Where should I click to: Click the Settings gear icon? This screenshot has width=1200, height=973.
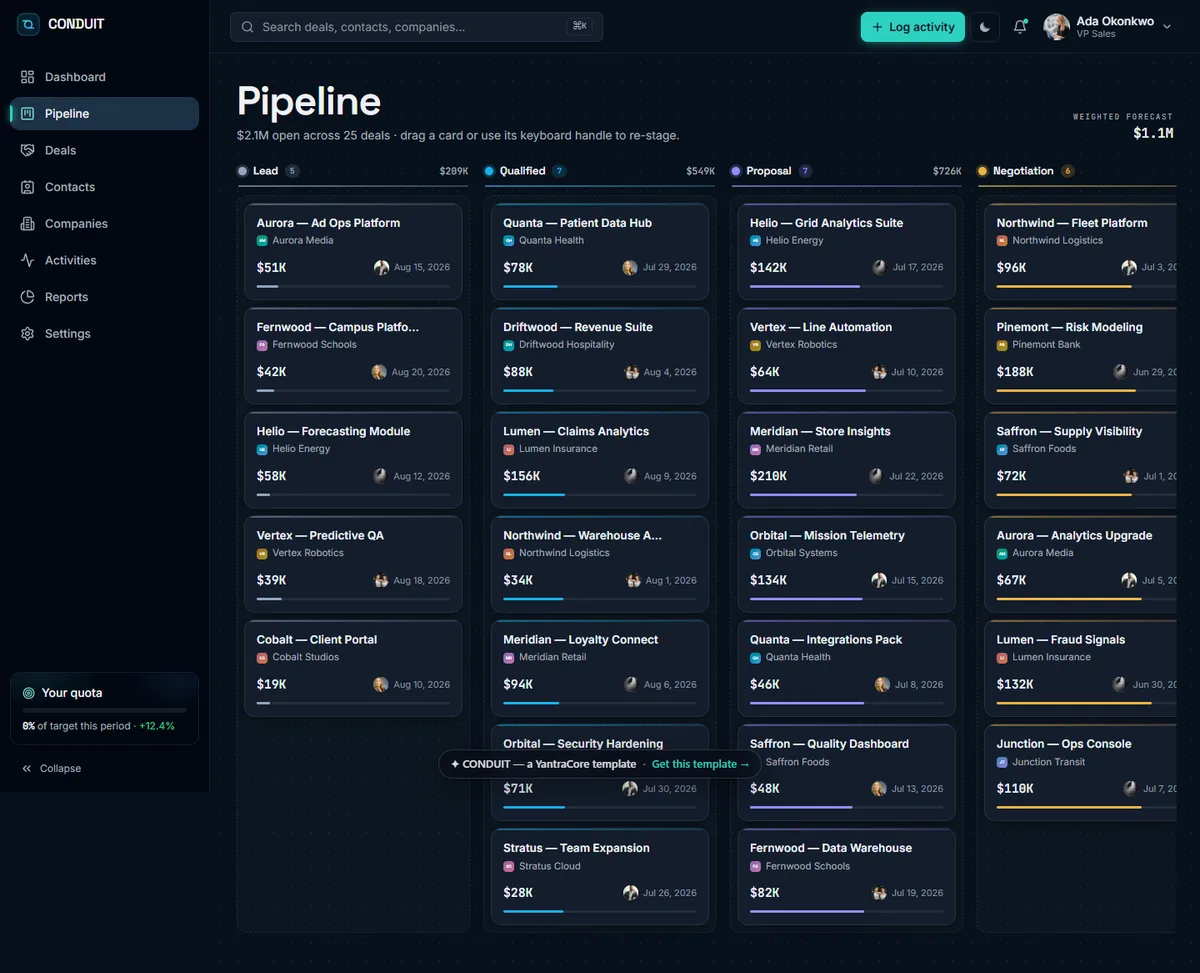coord(27,334)
